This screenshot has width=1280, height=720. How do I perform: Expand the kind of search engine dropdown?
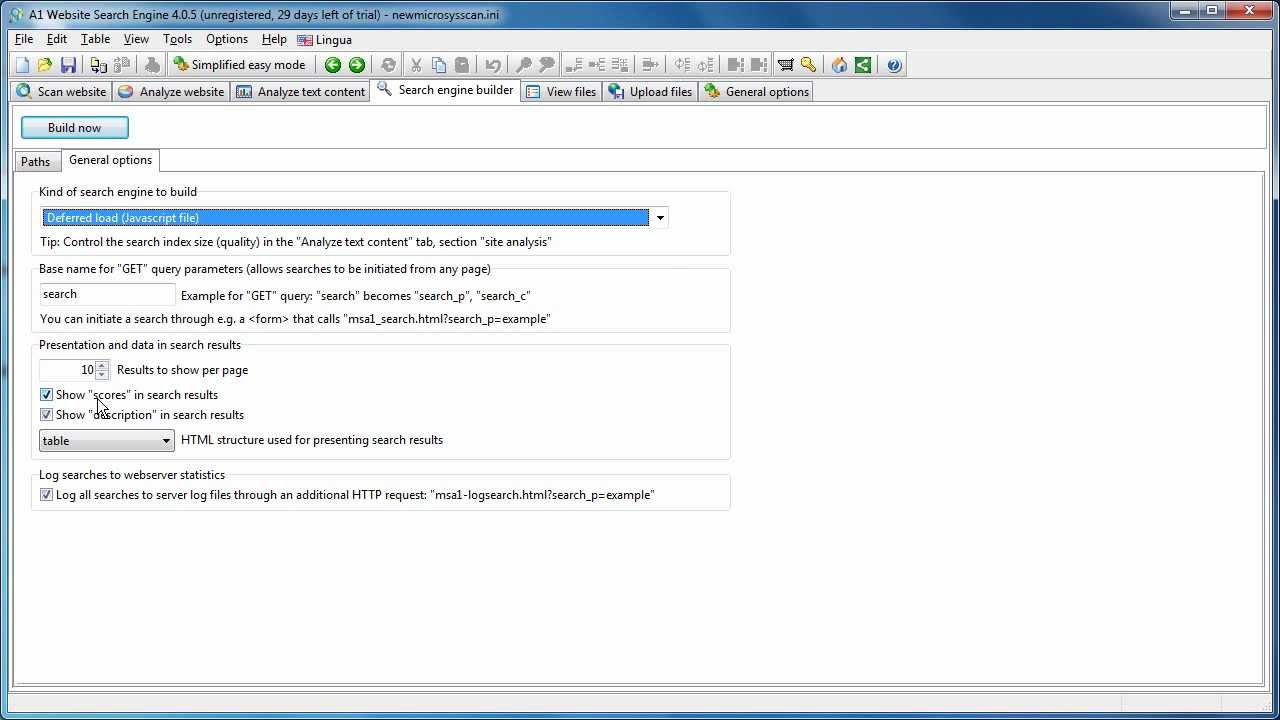pos(659,218)
